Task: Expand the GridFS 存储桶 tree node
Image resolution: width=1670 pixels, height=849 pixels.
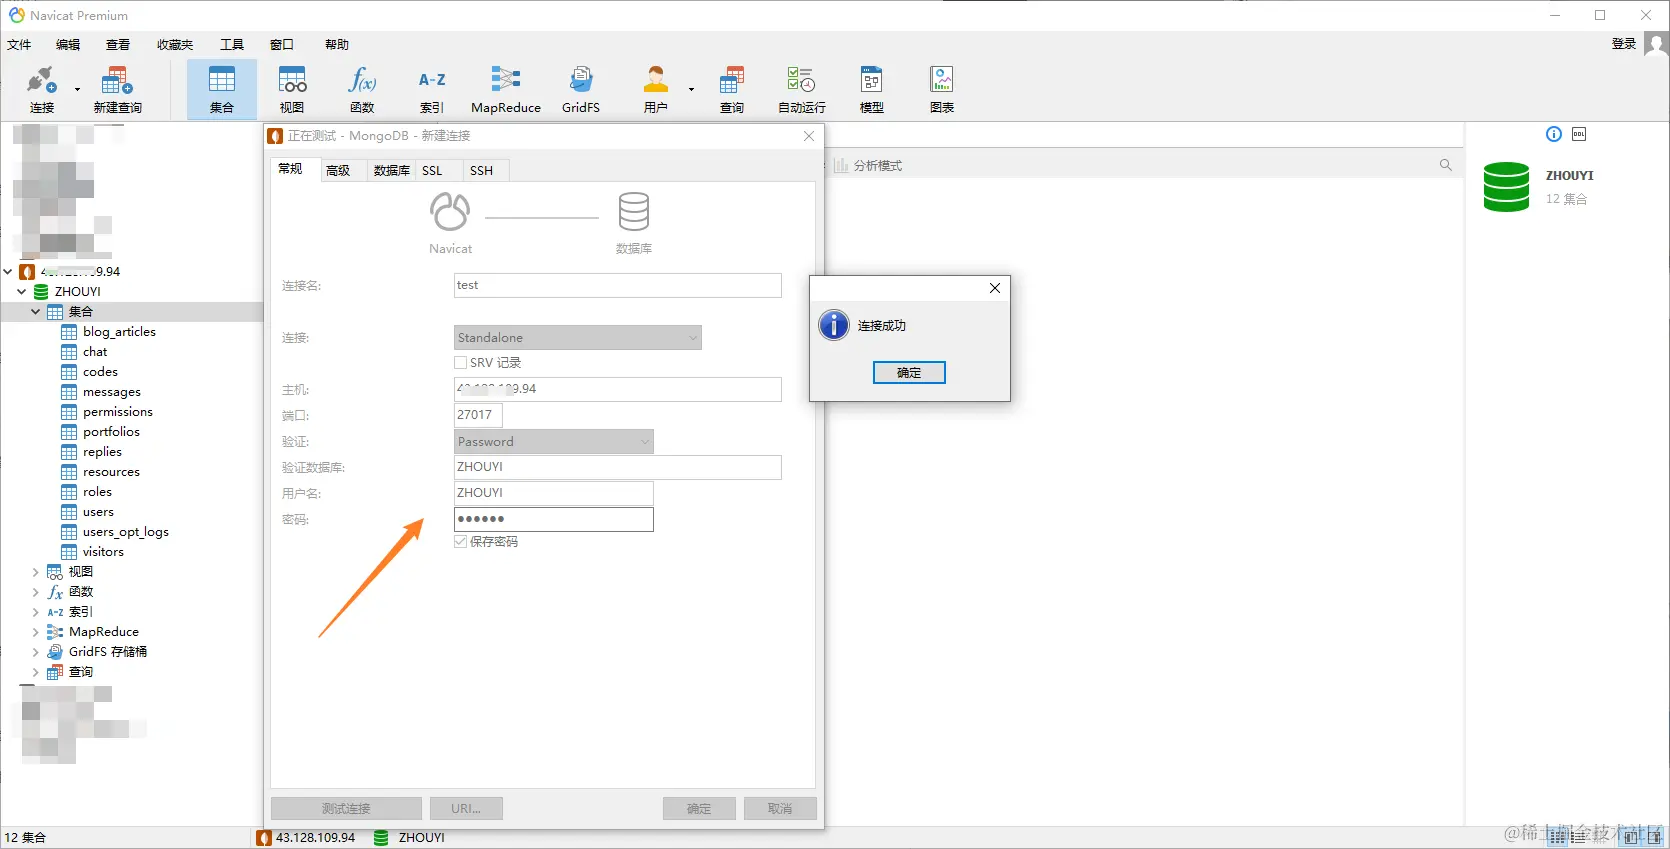Action: [x=35, y=652]
